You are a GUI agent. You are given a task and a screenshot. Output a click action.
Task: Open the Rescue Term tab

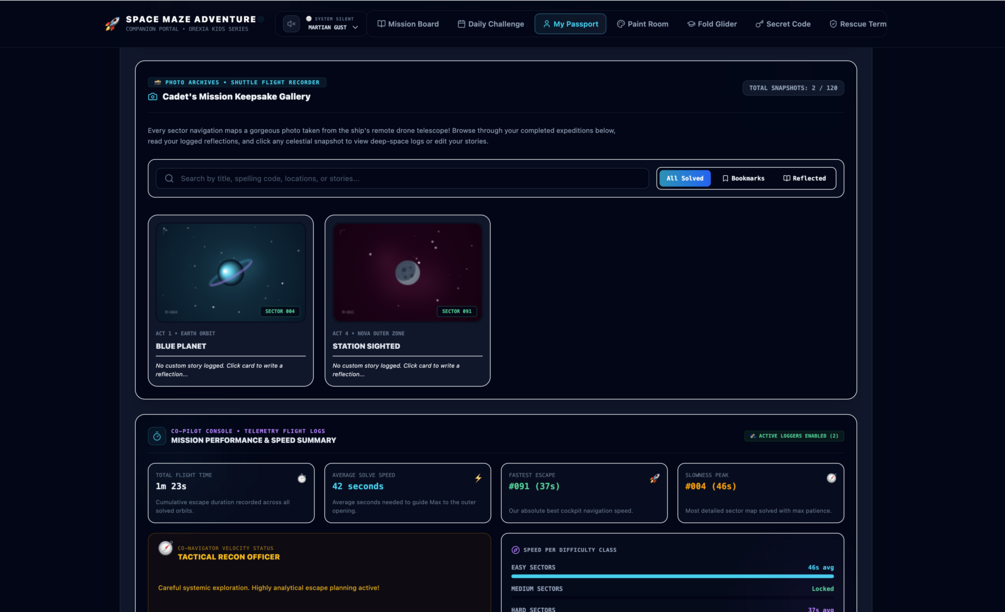tap(858, 24)
